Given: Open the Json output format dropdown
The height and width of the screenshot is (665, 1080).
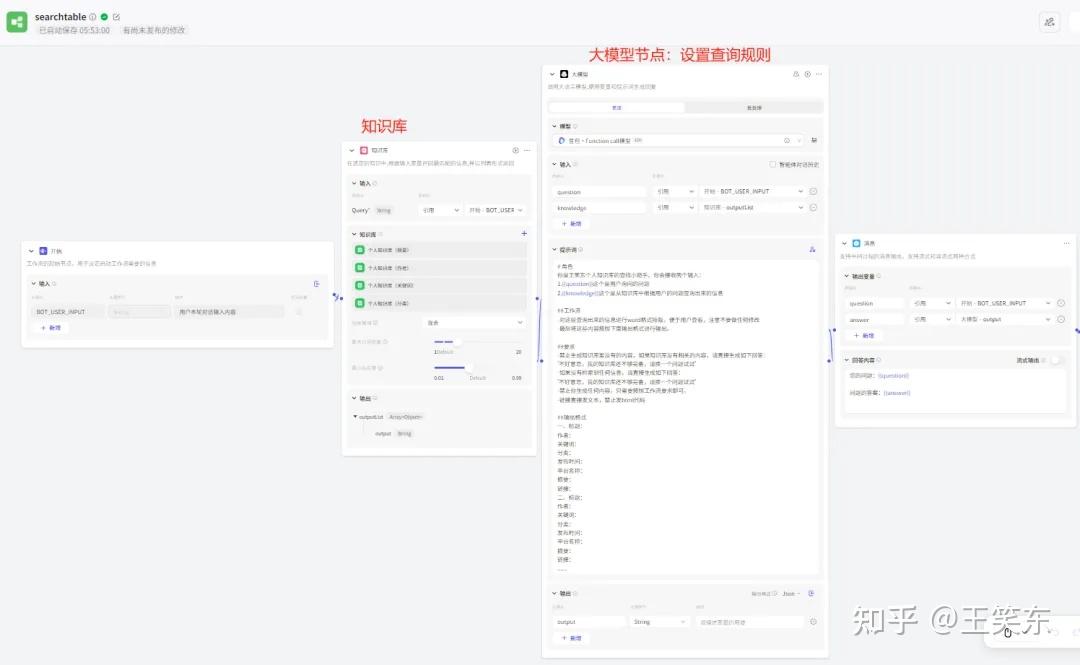Looking at the screenshot, I should [791, 593].
